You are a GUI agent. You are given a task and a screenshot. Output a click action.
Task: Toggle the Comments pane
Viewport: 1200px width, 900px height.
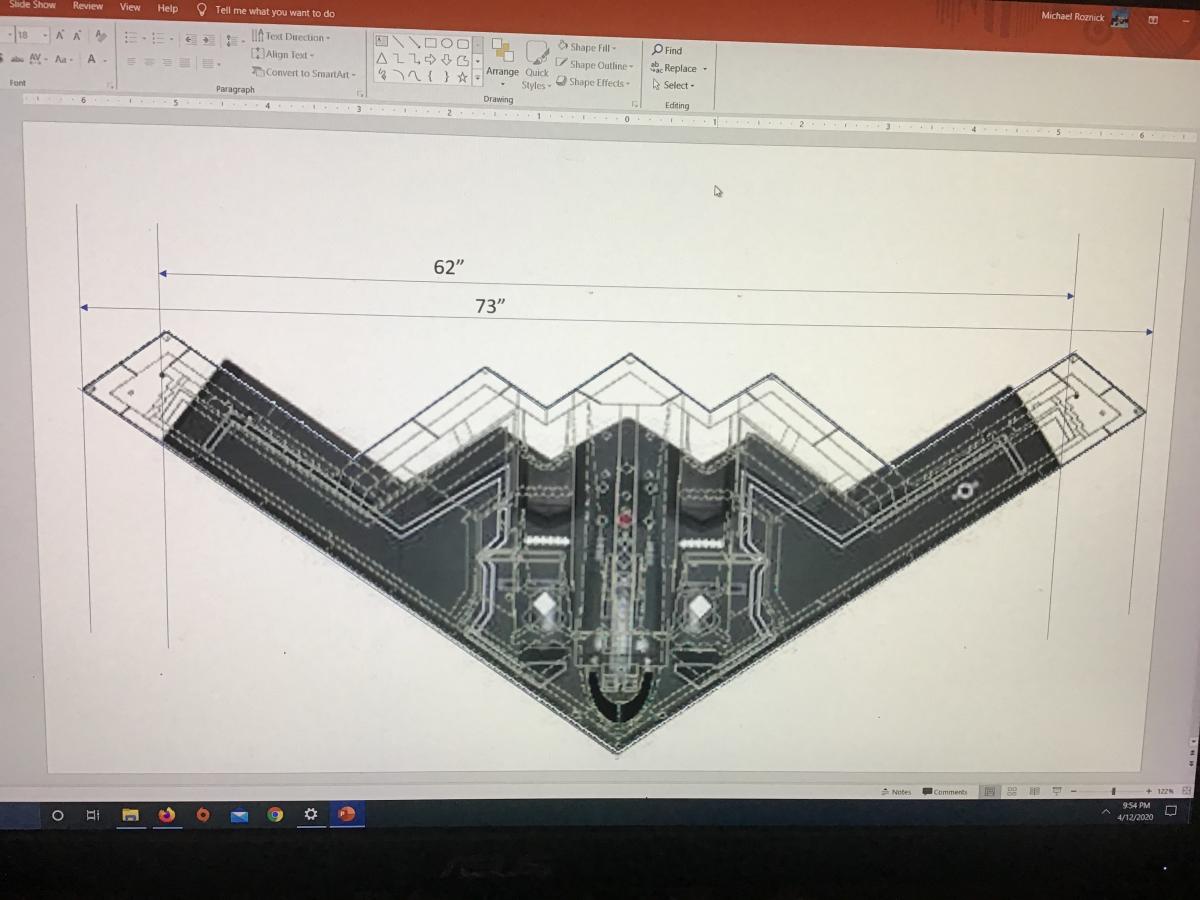point(945,792)
